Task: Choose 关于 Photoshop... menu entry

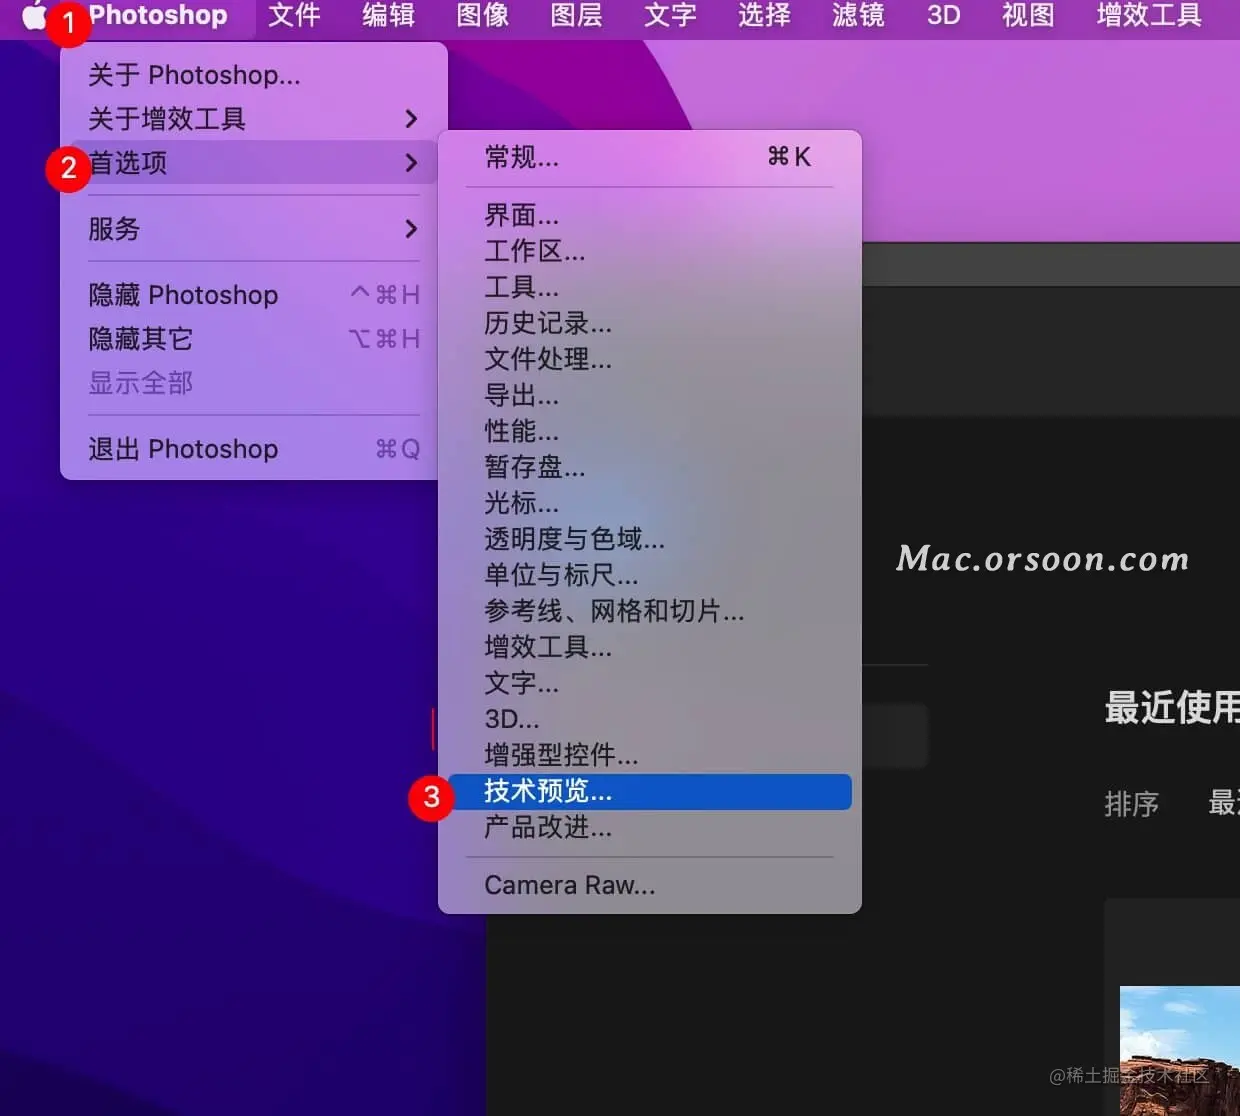Action: (254, 75)
